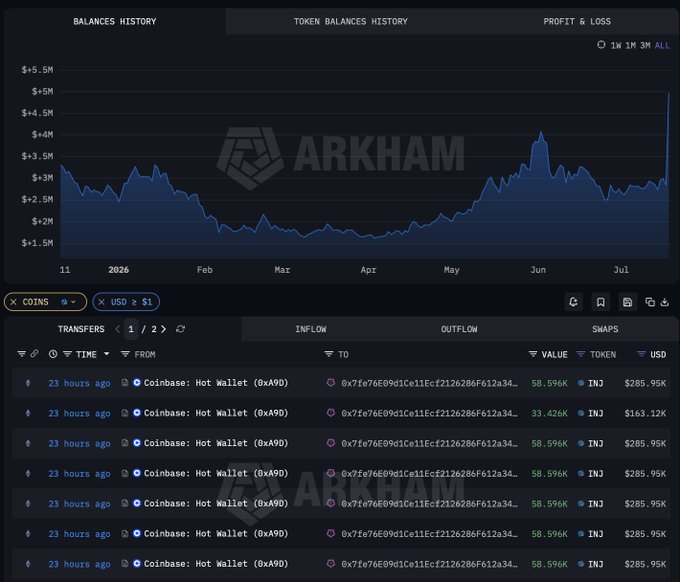Click document icon in the 33.426K row
Screen dimensions: 680x582
point(125,413)
